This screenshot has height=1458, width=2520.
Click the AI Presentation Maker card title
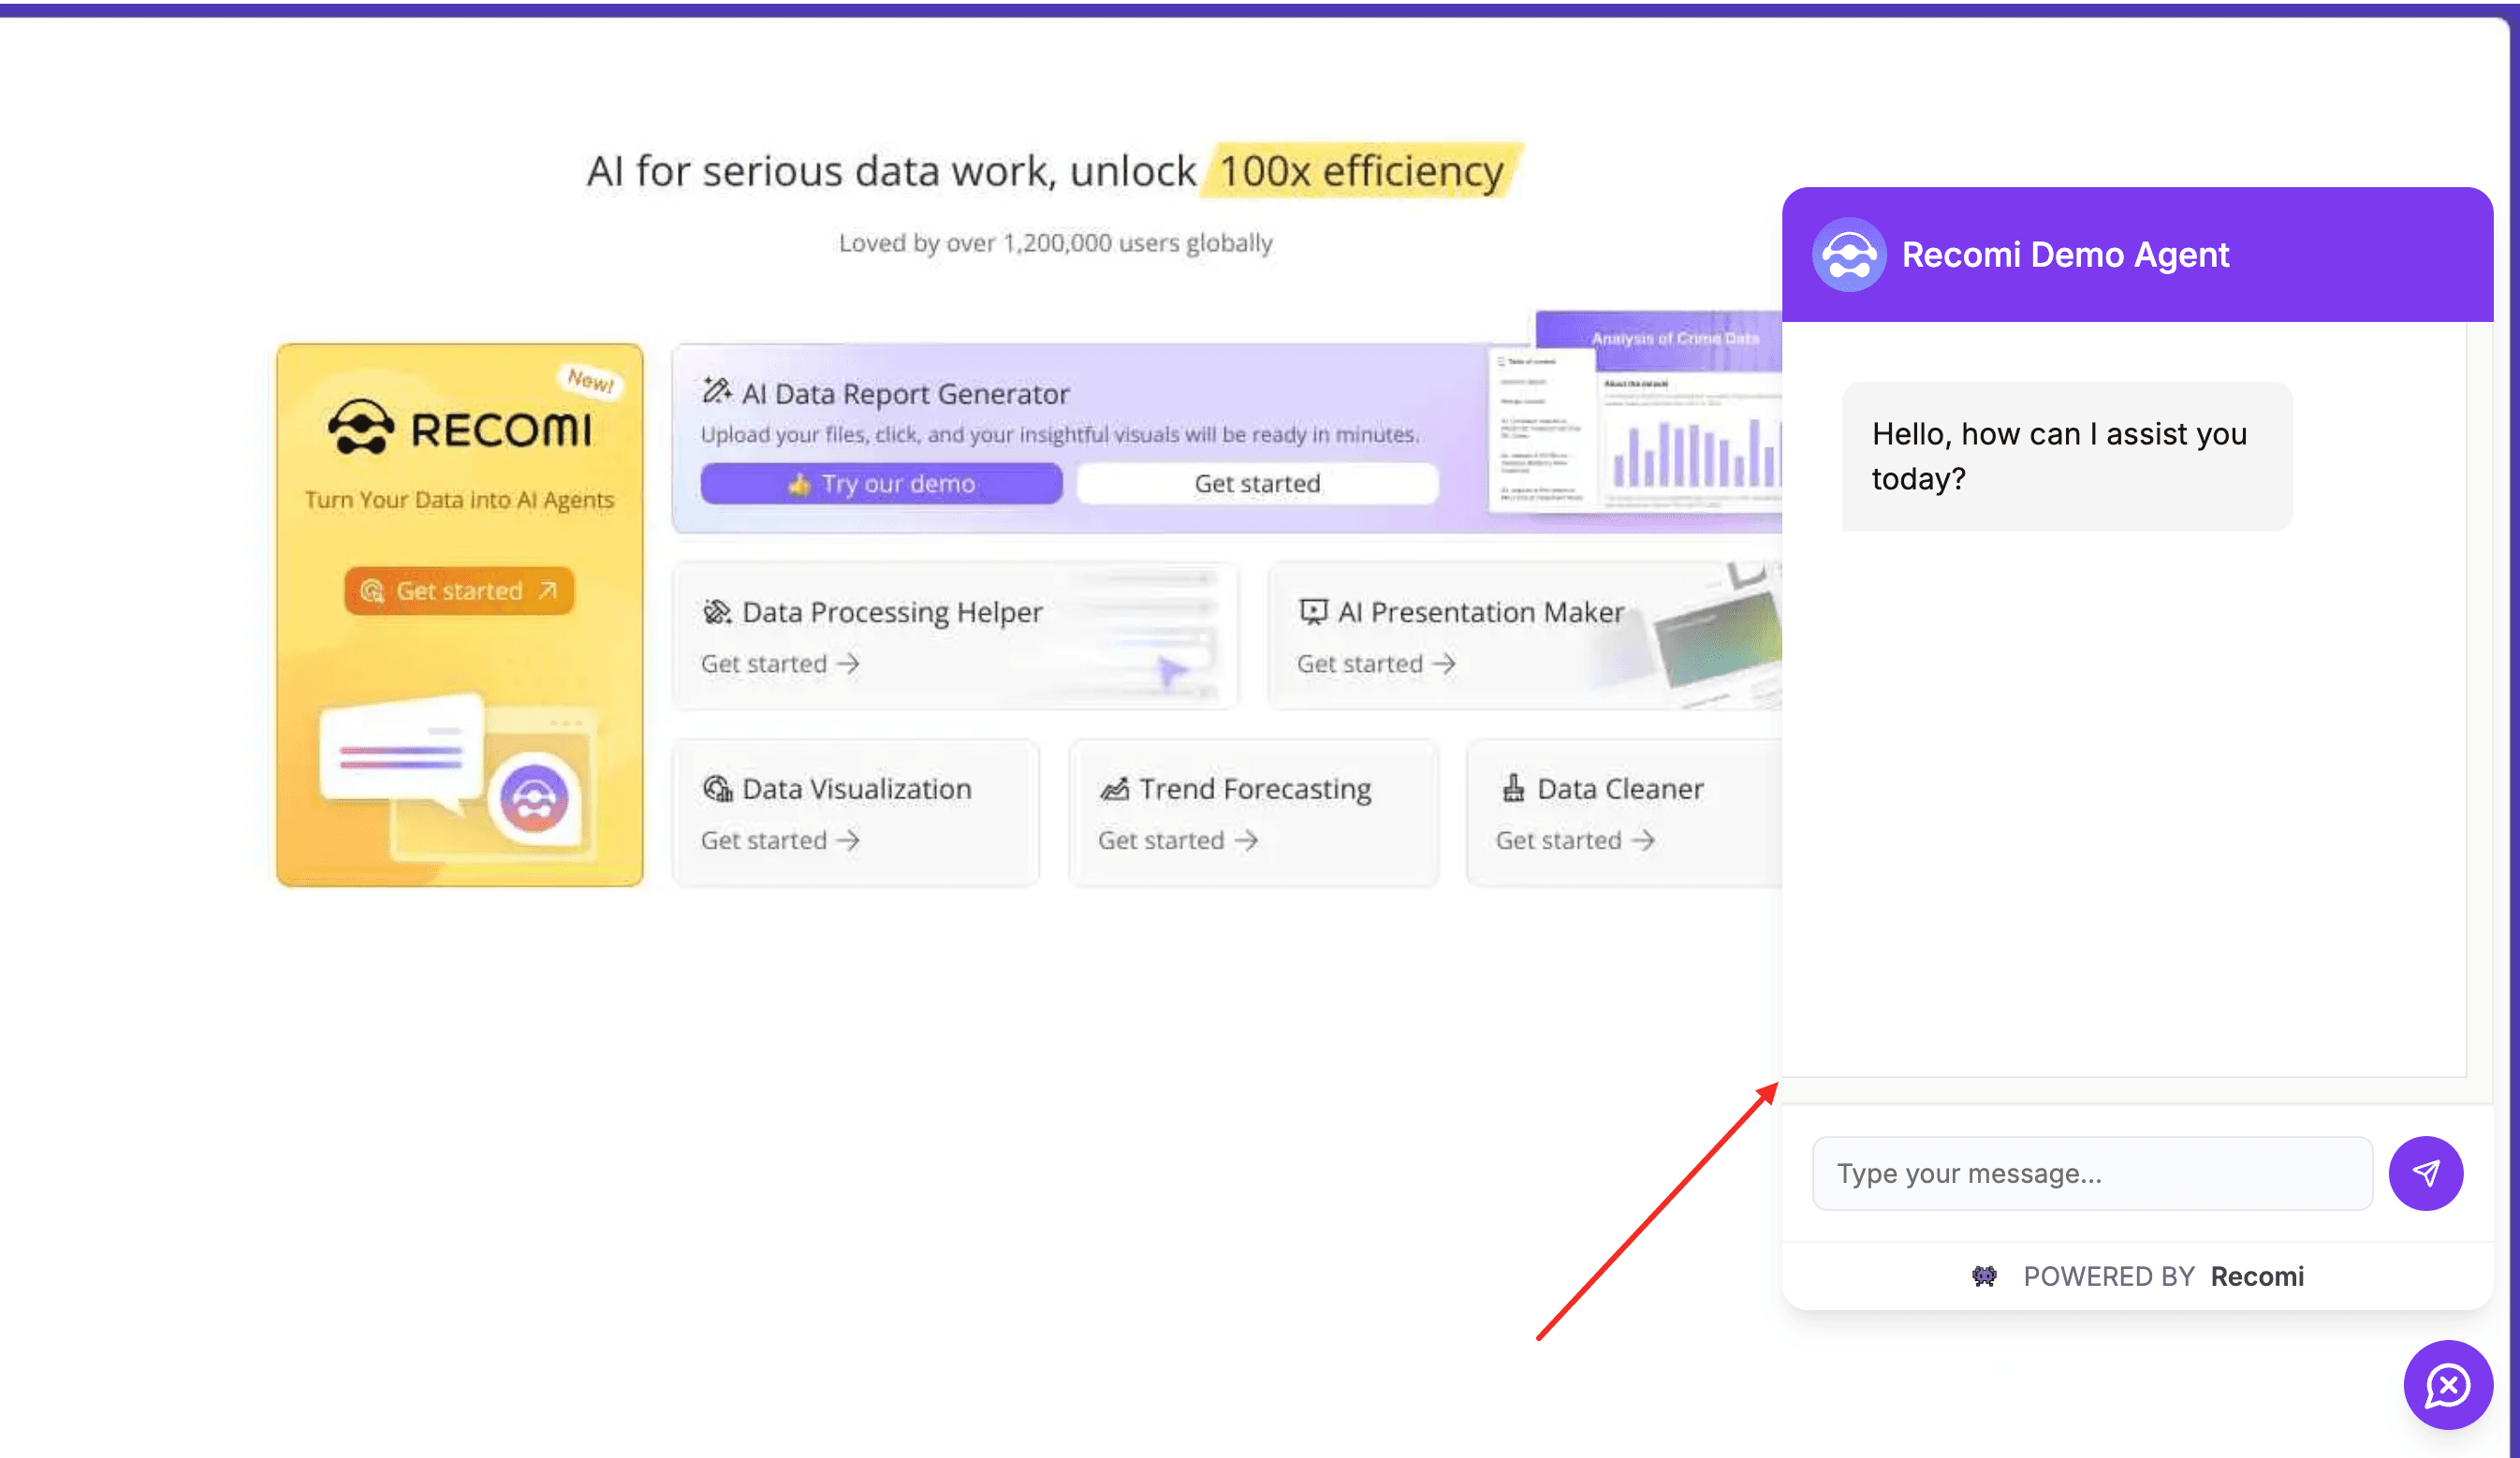point(1481,612)
